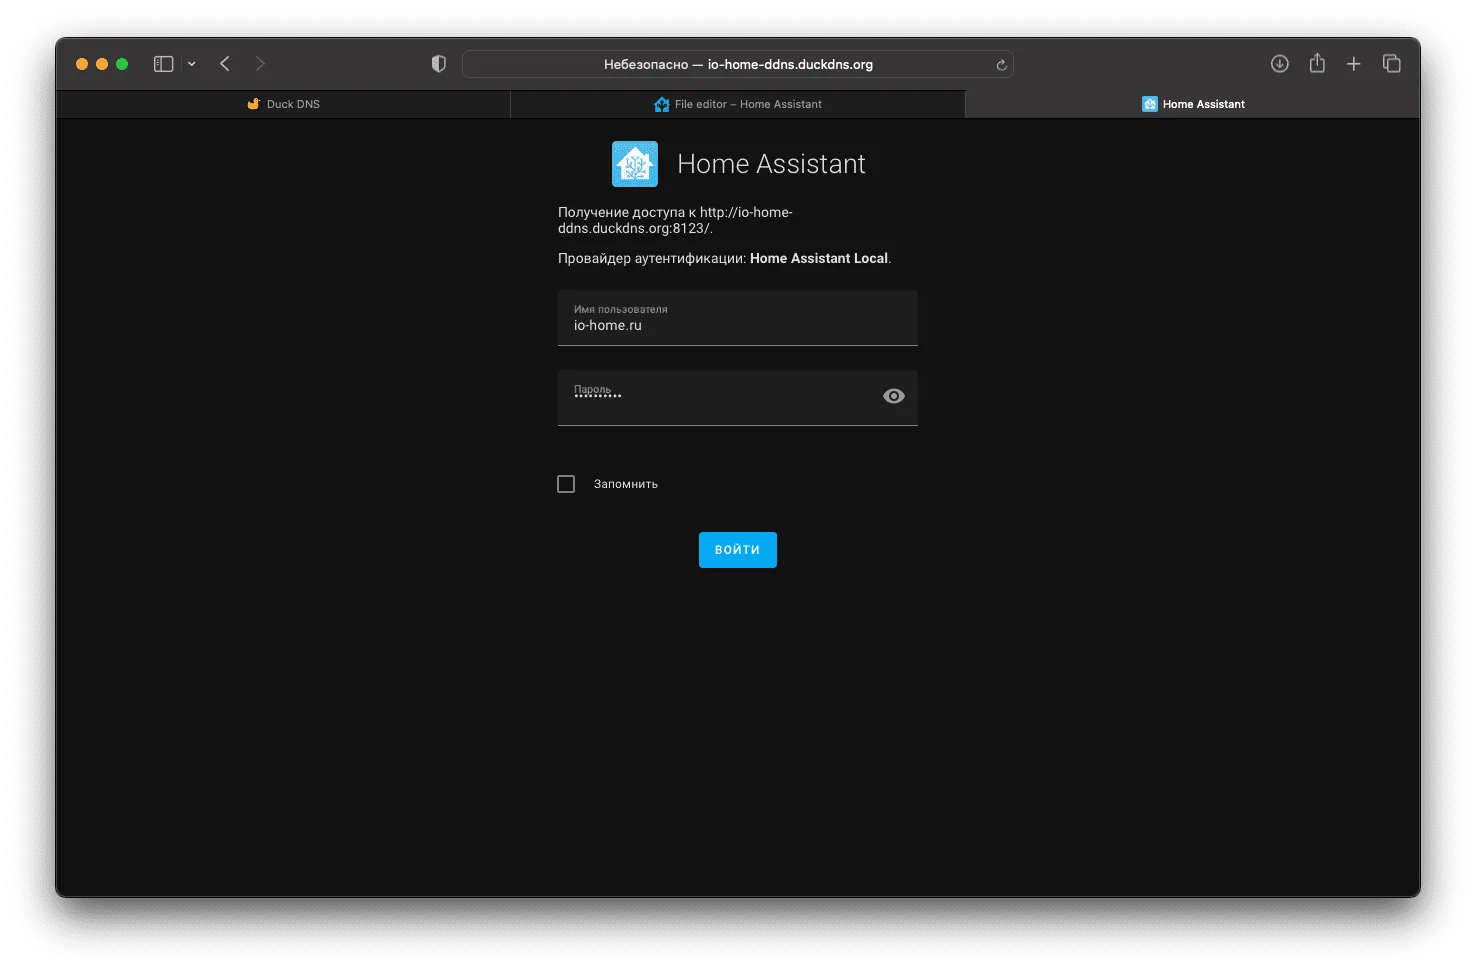Image resolution: width=1476 pixels, height=971 pixels.
Task: Click the ВОЙТИ login button
Action: (738, 550)
